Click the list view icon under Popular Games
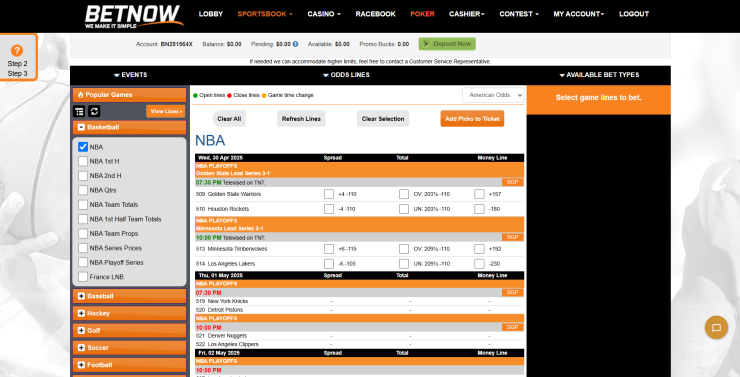The width and height of the screenshot is (740, 377). (79, 111)
